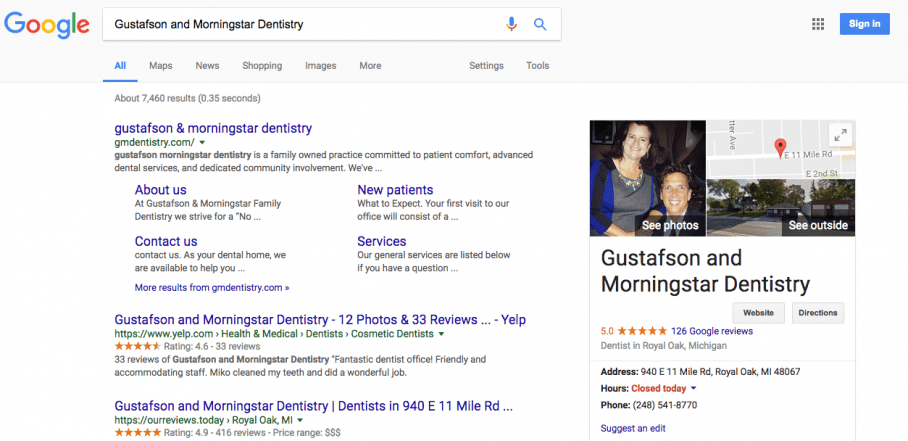Expand gmdentistry.com URL dropdown arrow
Image resolution: width=908 pixels, height=441 pixels.
click(x=202, y=142)
